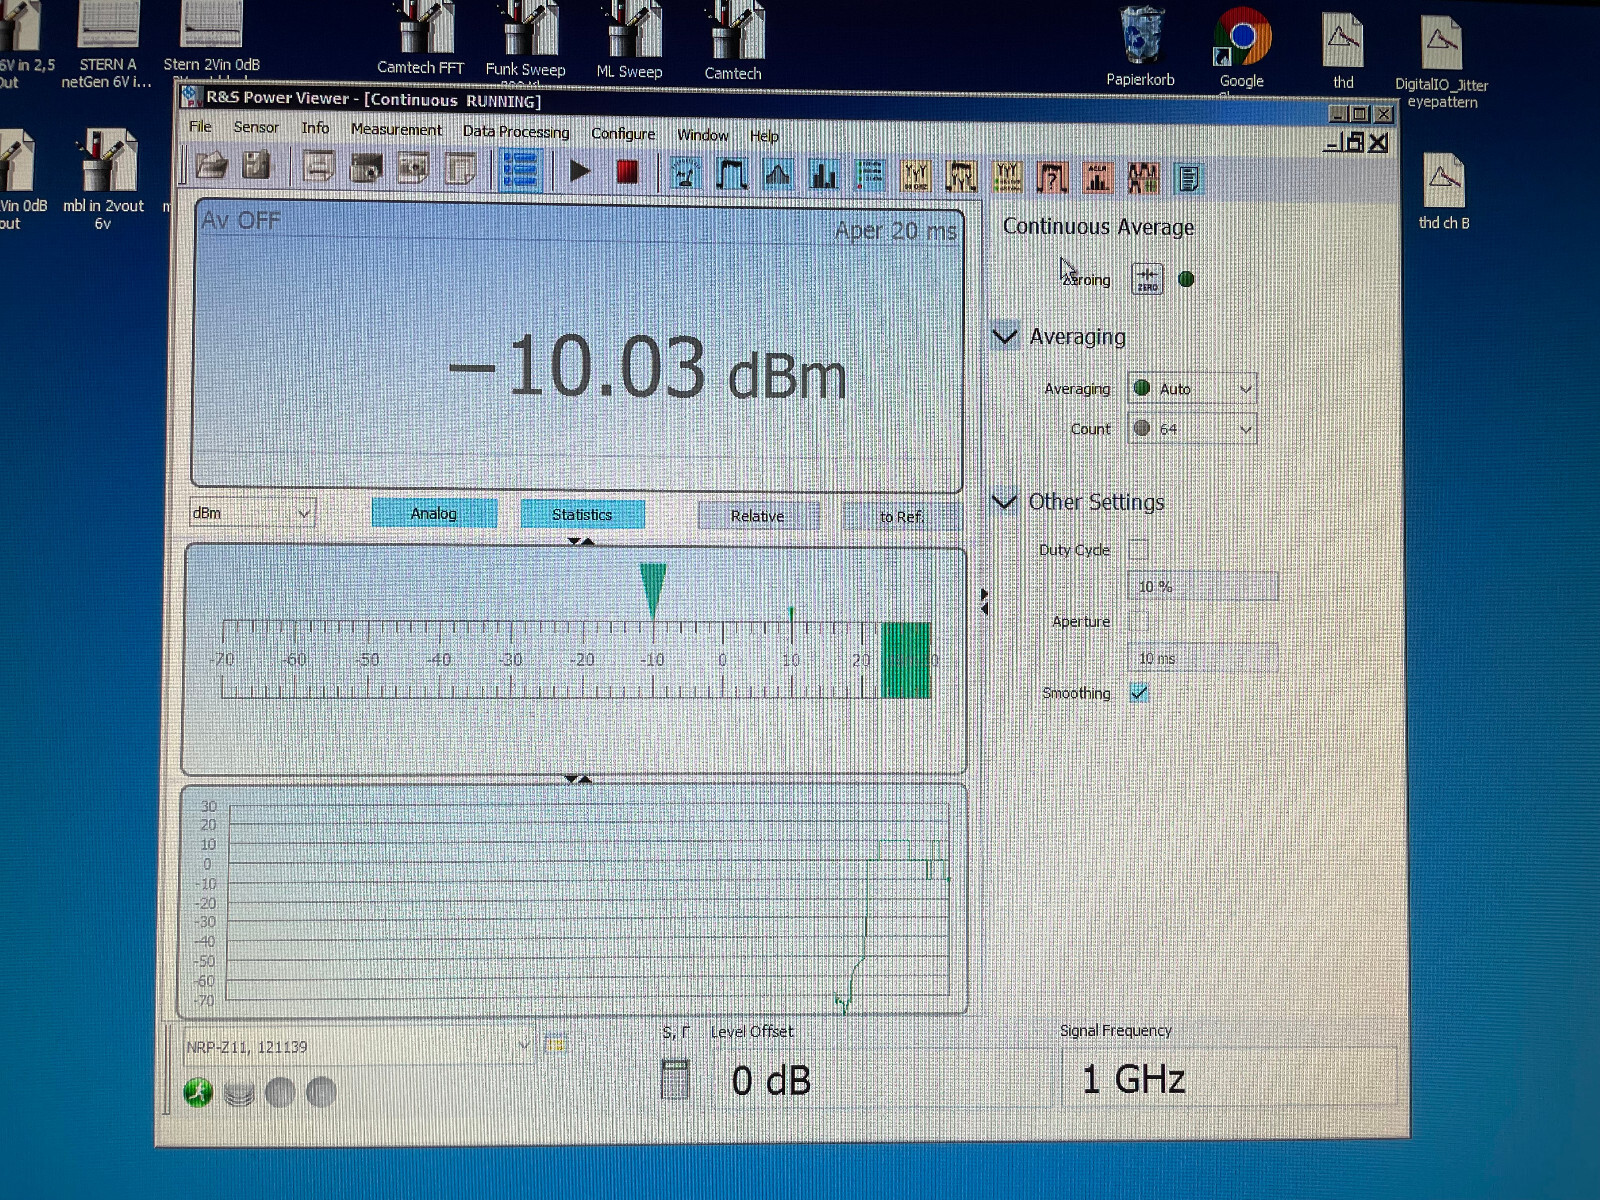Click the gray stacked-disks status icon
The width and height of the screenshot is (1600, 1200).
[x=239, y=1094]
